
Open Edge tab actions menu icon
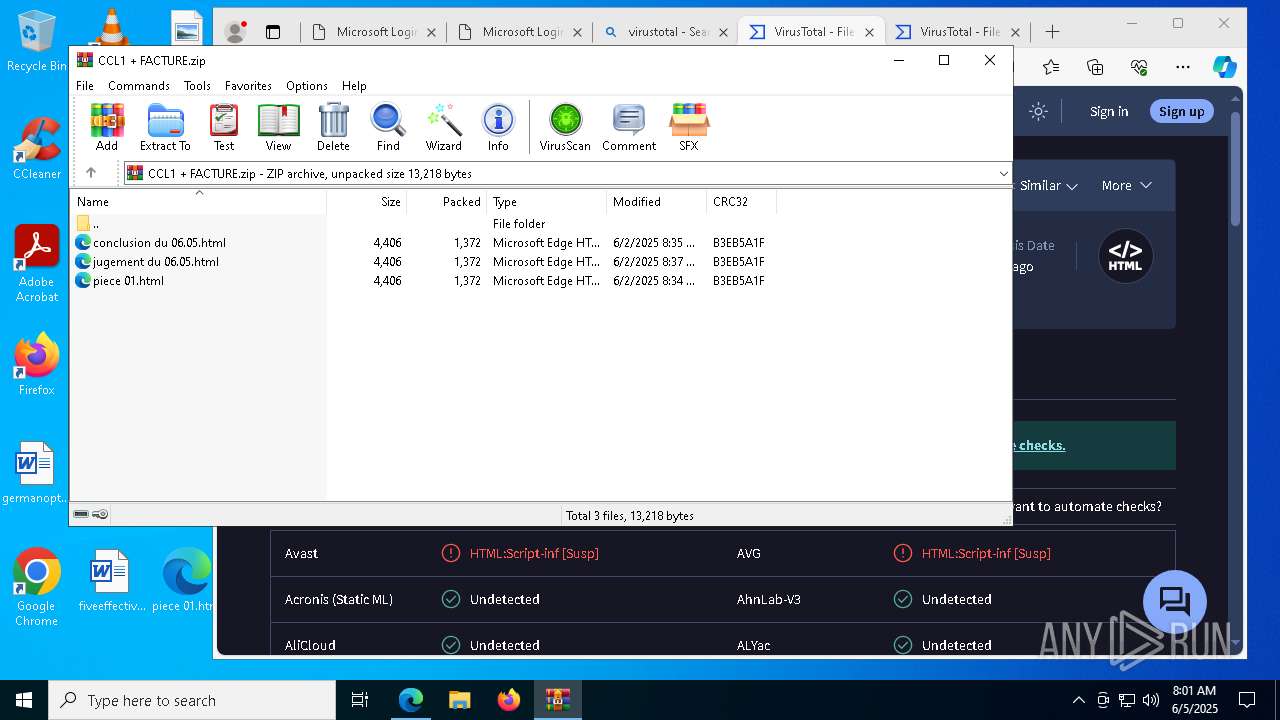point(273,32)
